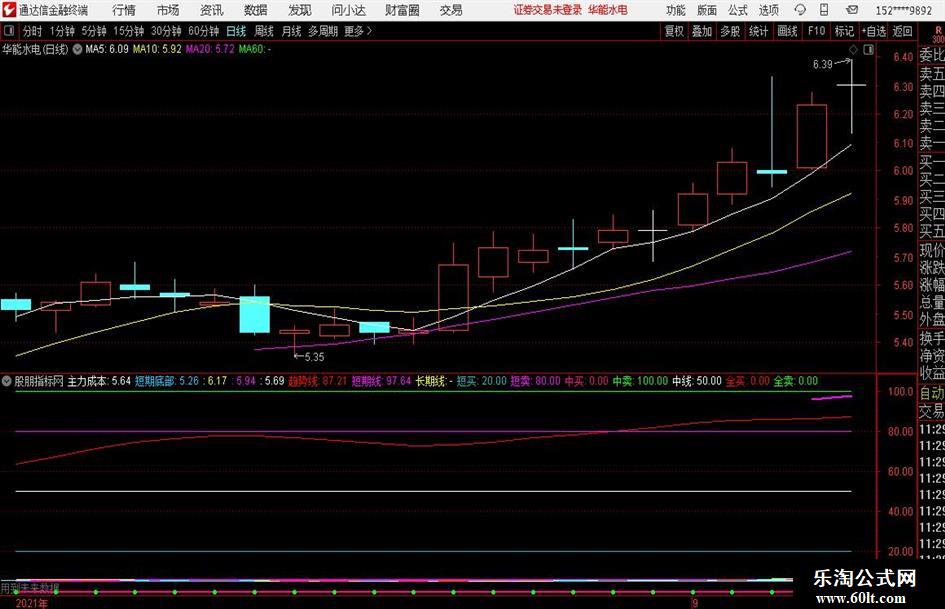The image size is (945, 609).
Task: Open the 公式 menu
Action: tap(738, 10)
